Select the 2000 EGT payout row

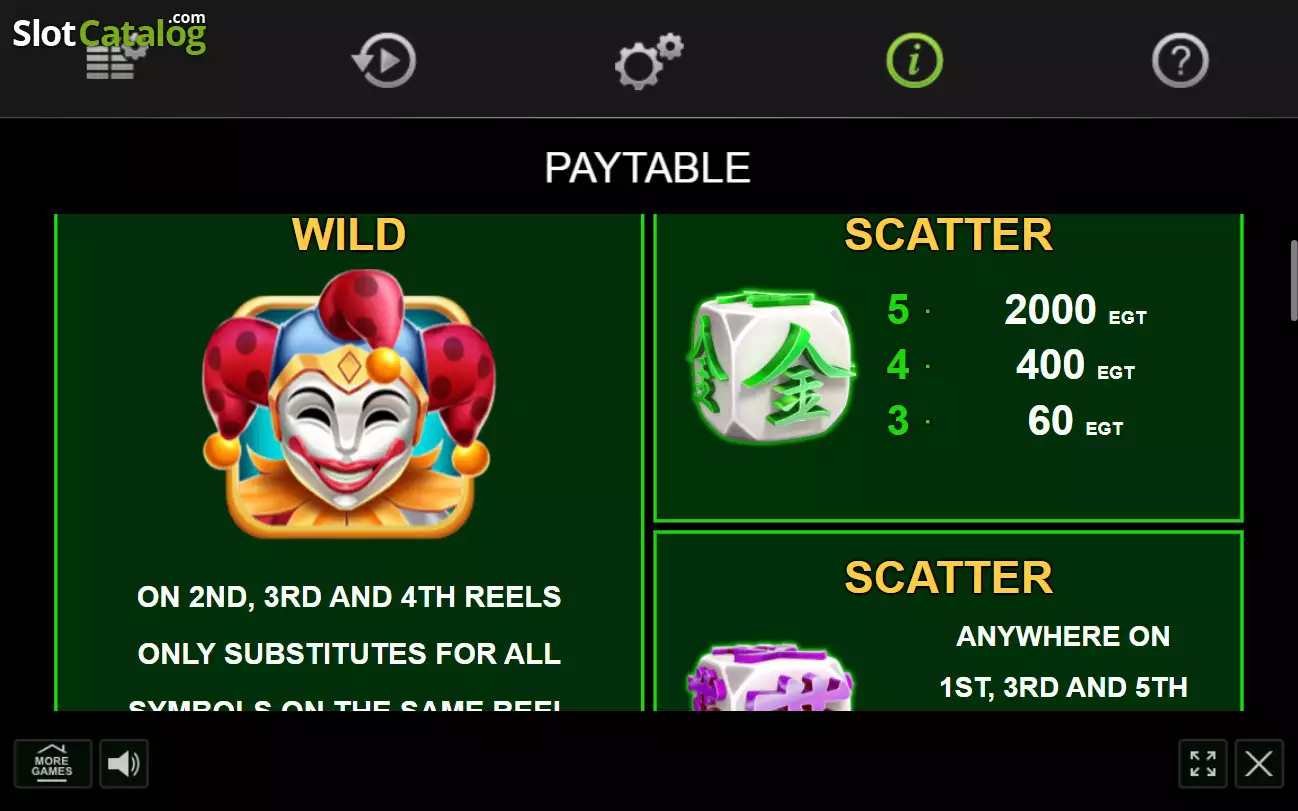[1016, 311]
